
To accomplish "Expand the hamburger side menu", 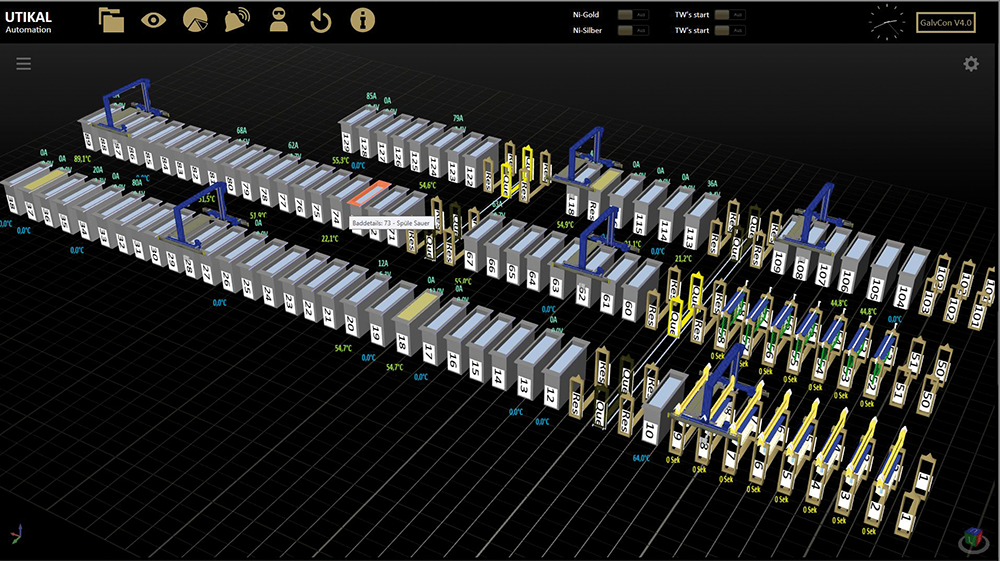I will 23,64.
